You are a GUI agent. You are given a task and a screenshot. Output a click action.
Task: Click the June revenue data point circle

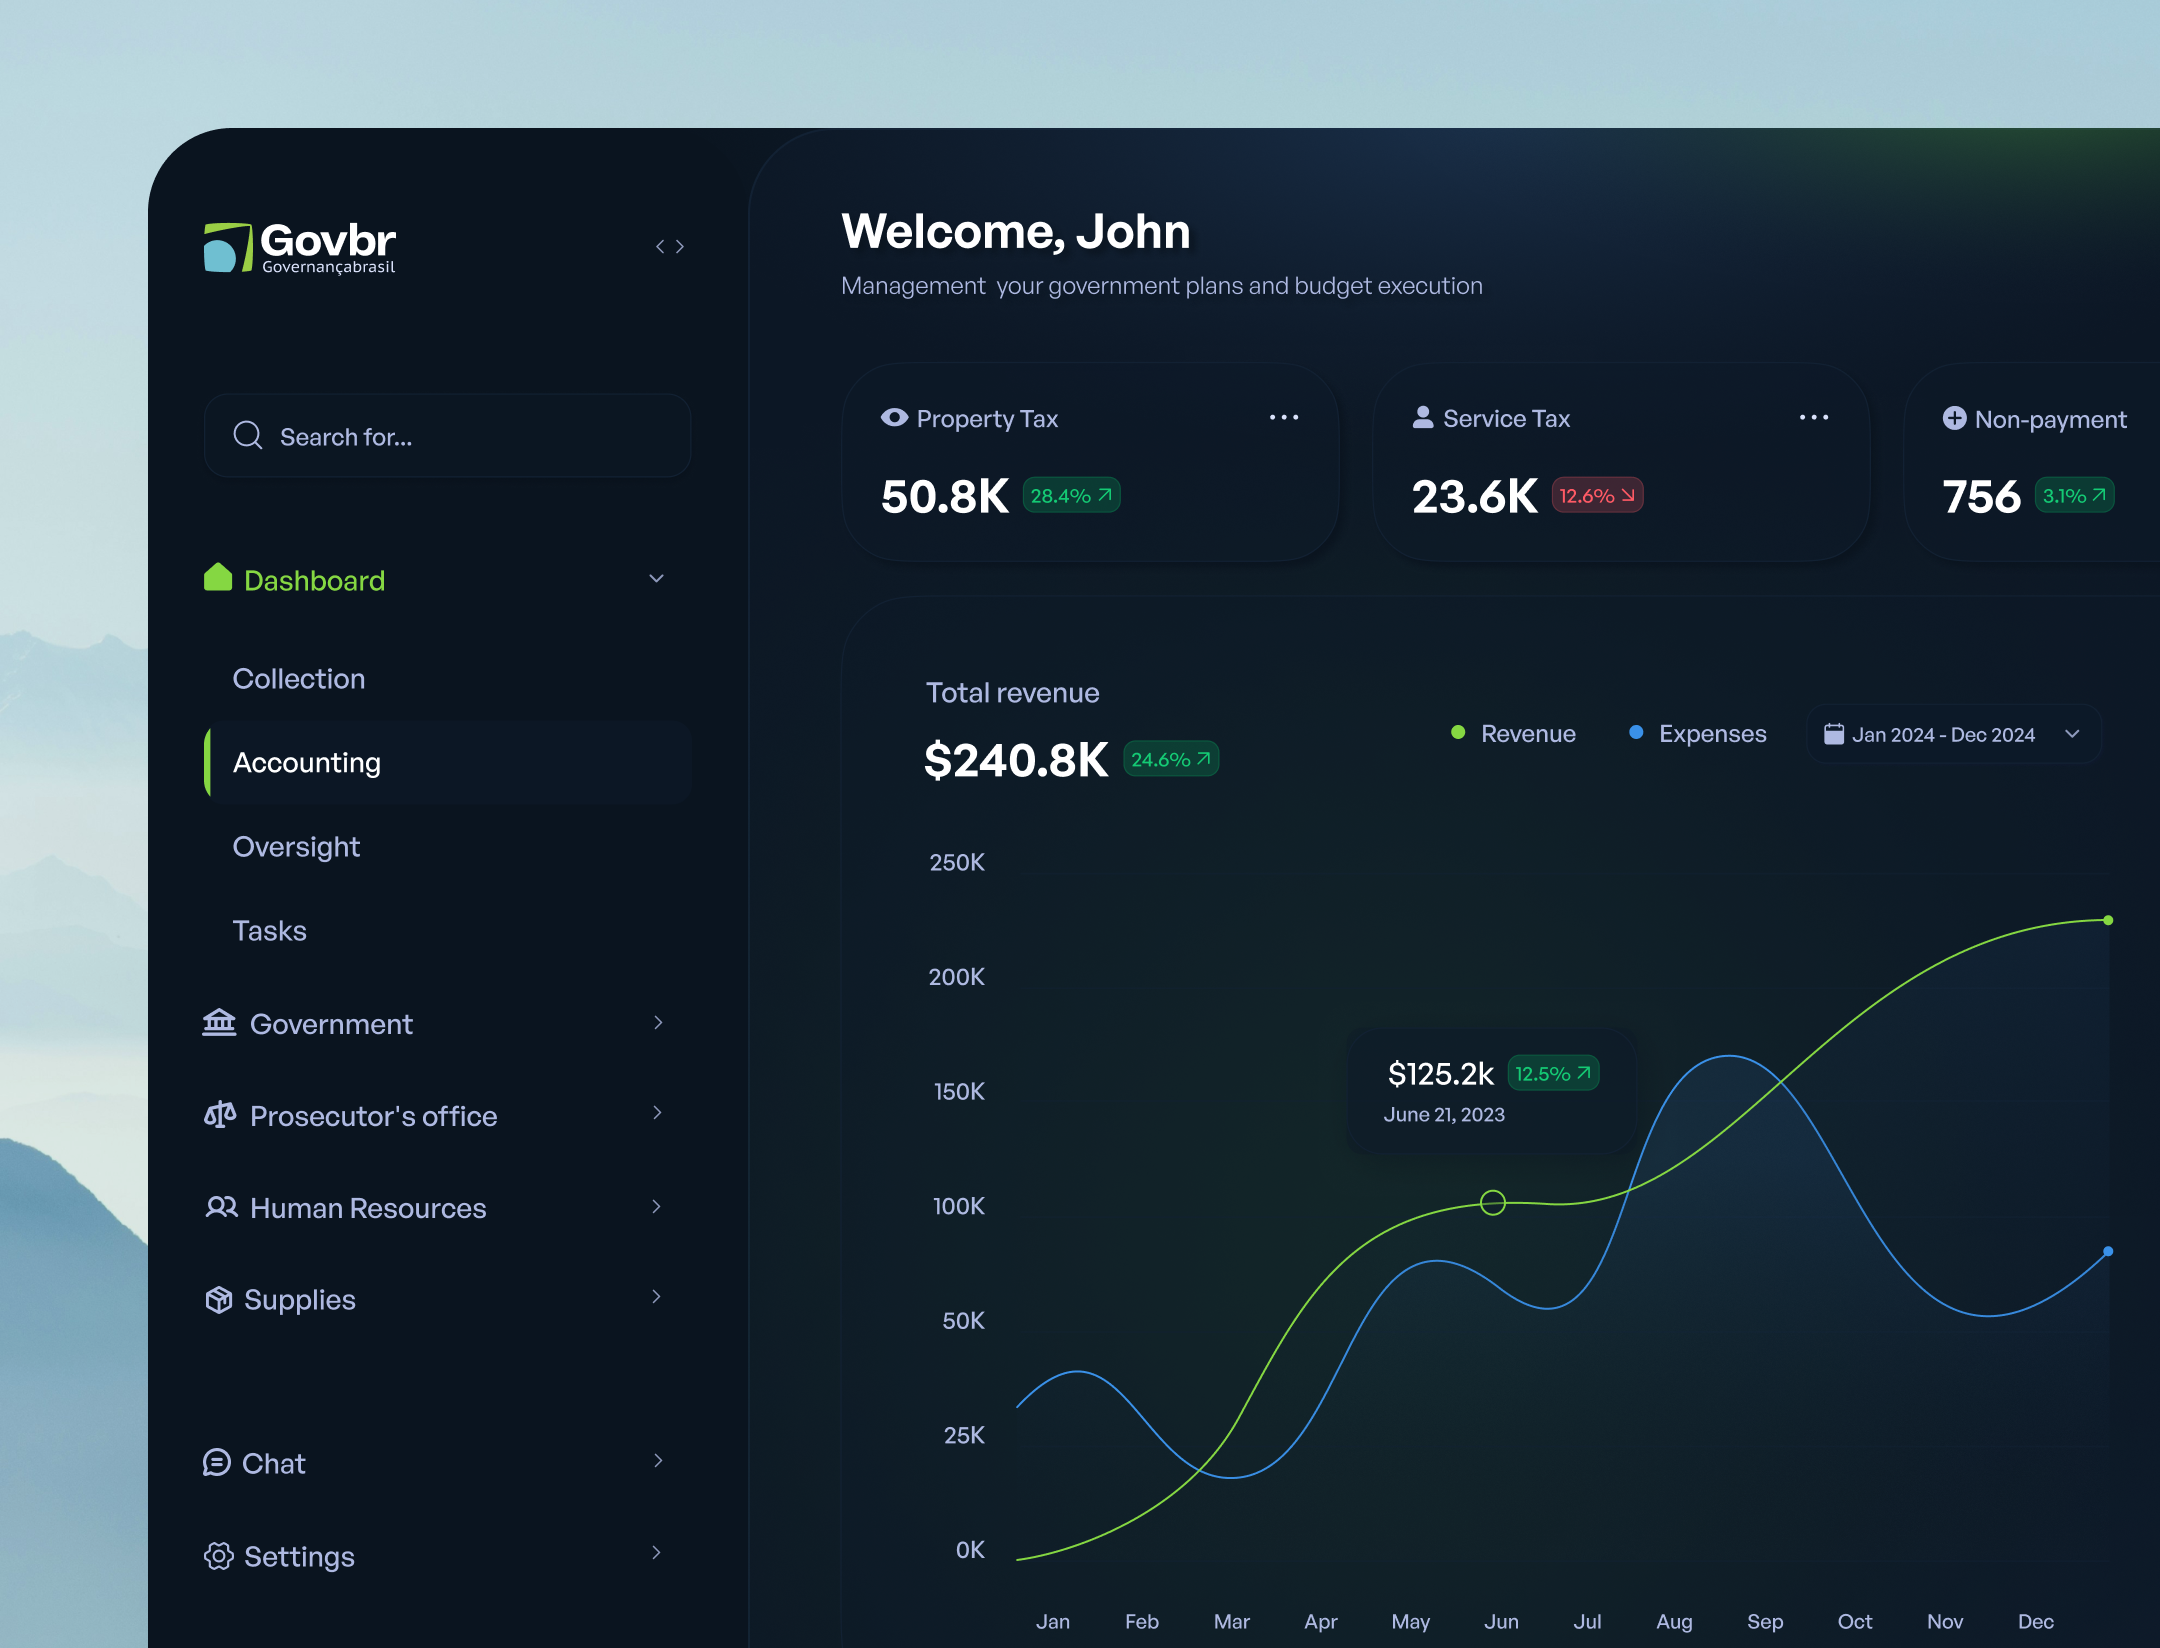[x=1493, y=1202]
